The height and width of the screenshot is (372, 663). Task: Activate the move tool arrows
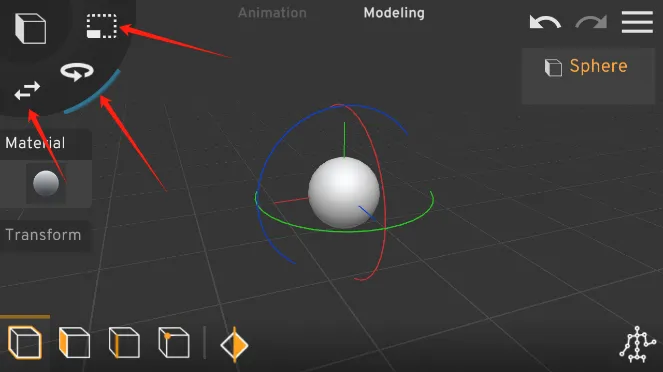[x=27, y=90]
